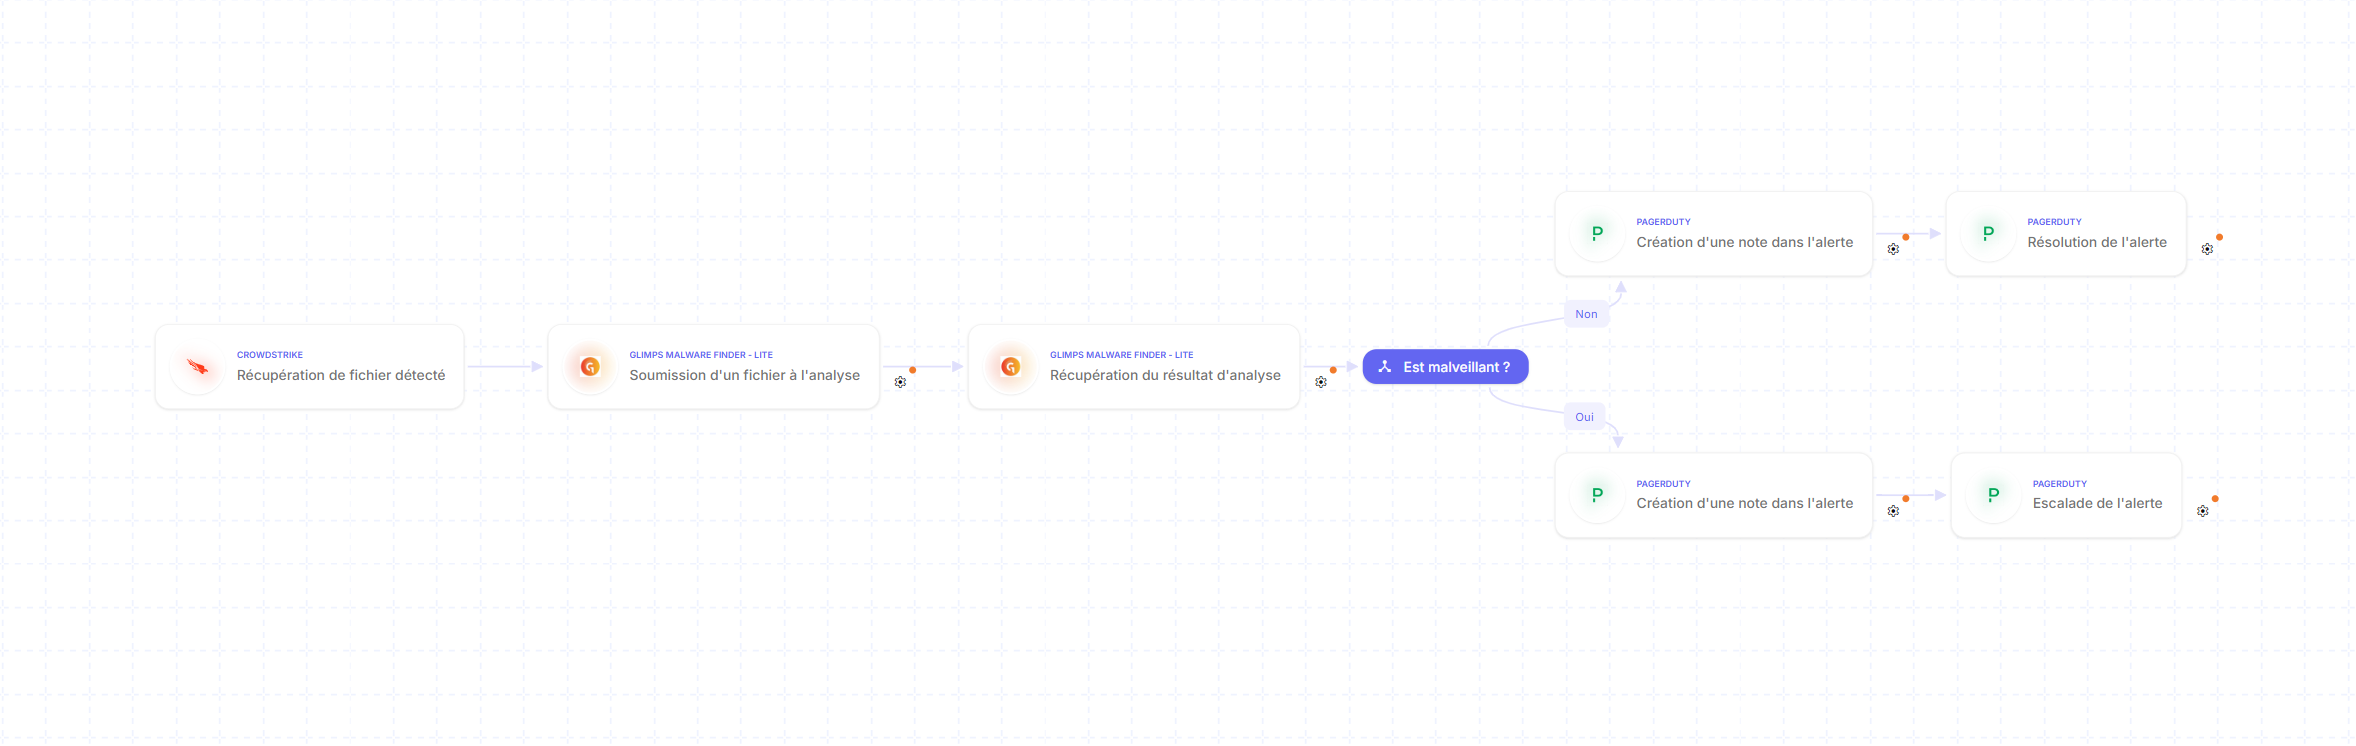Image resolution: width=2356 pixels, height=746 pixels.
Task: Click orange dot after Soumission d'un fichier node
Action: coord(913,370)
